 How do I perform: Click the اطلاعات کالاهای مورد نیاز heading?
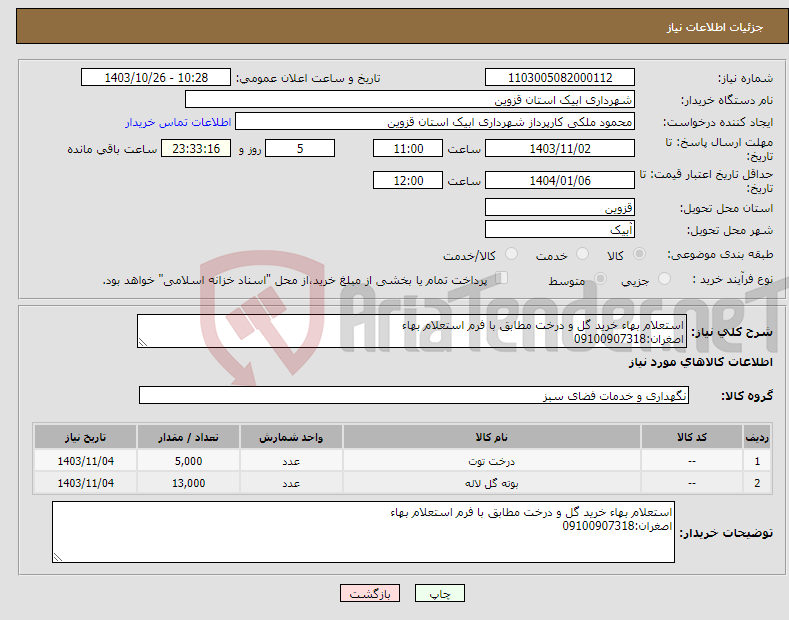[x=700, y=362]
